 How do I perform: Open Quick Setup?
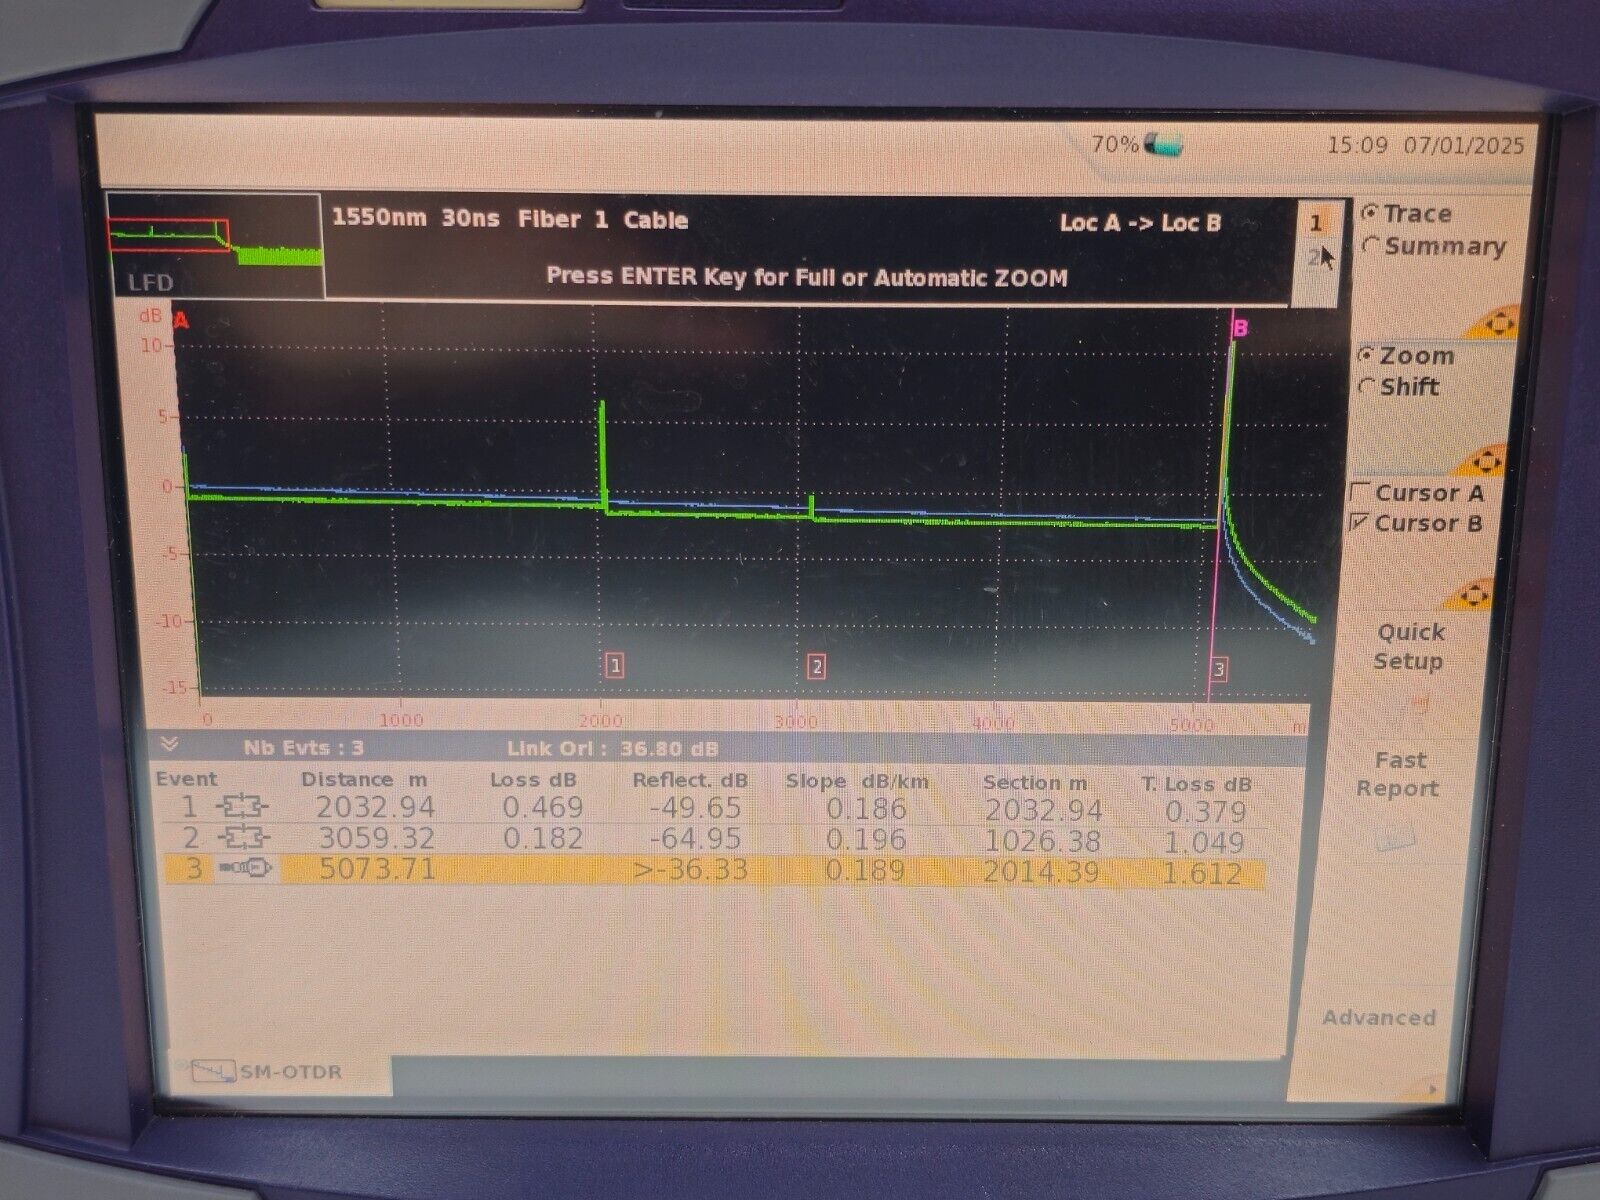point(1409,646)
